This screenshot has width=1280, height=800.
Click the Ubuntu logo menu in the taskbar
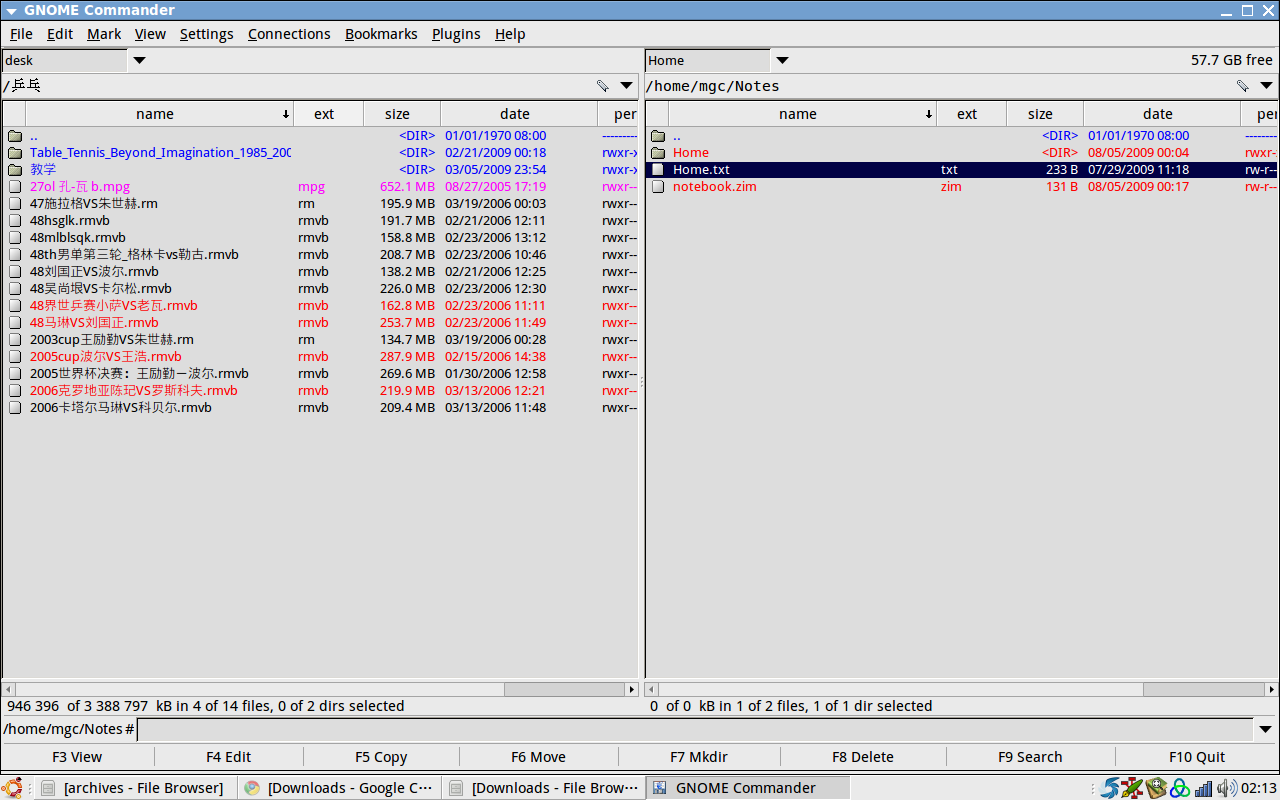13,788
